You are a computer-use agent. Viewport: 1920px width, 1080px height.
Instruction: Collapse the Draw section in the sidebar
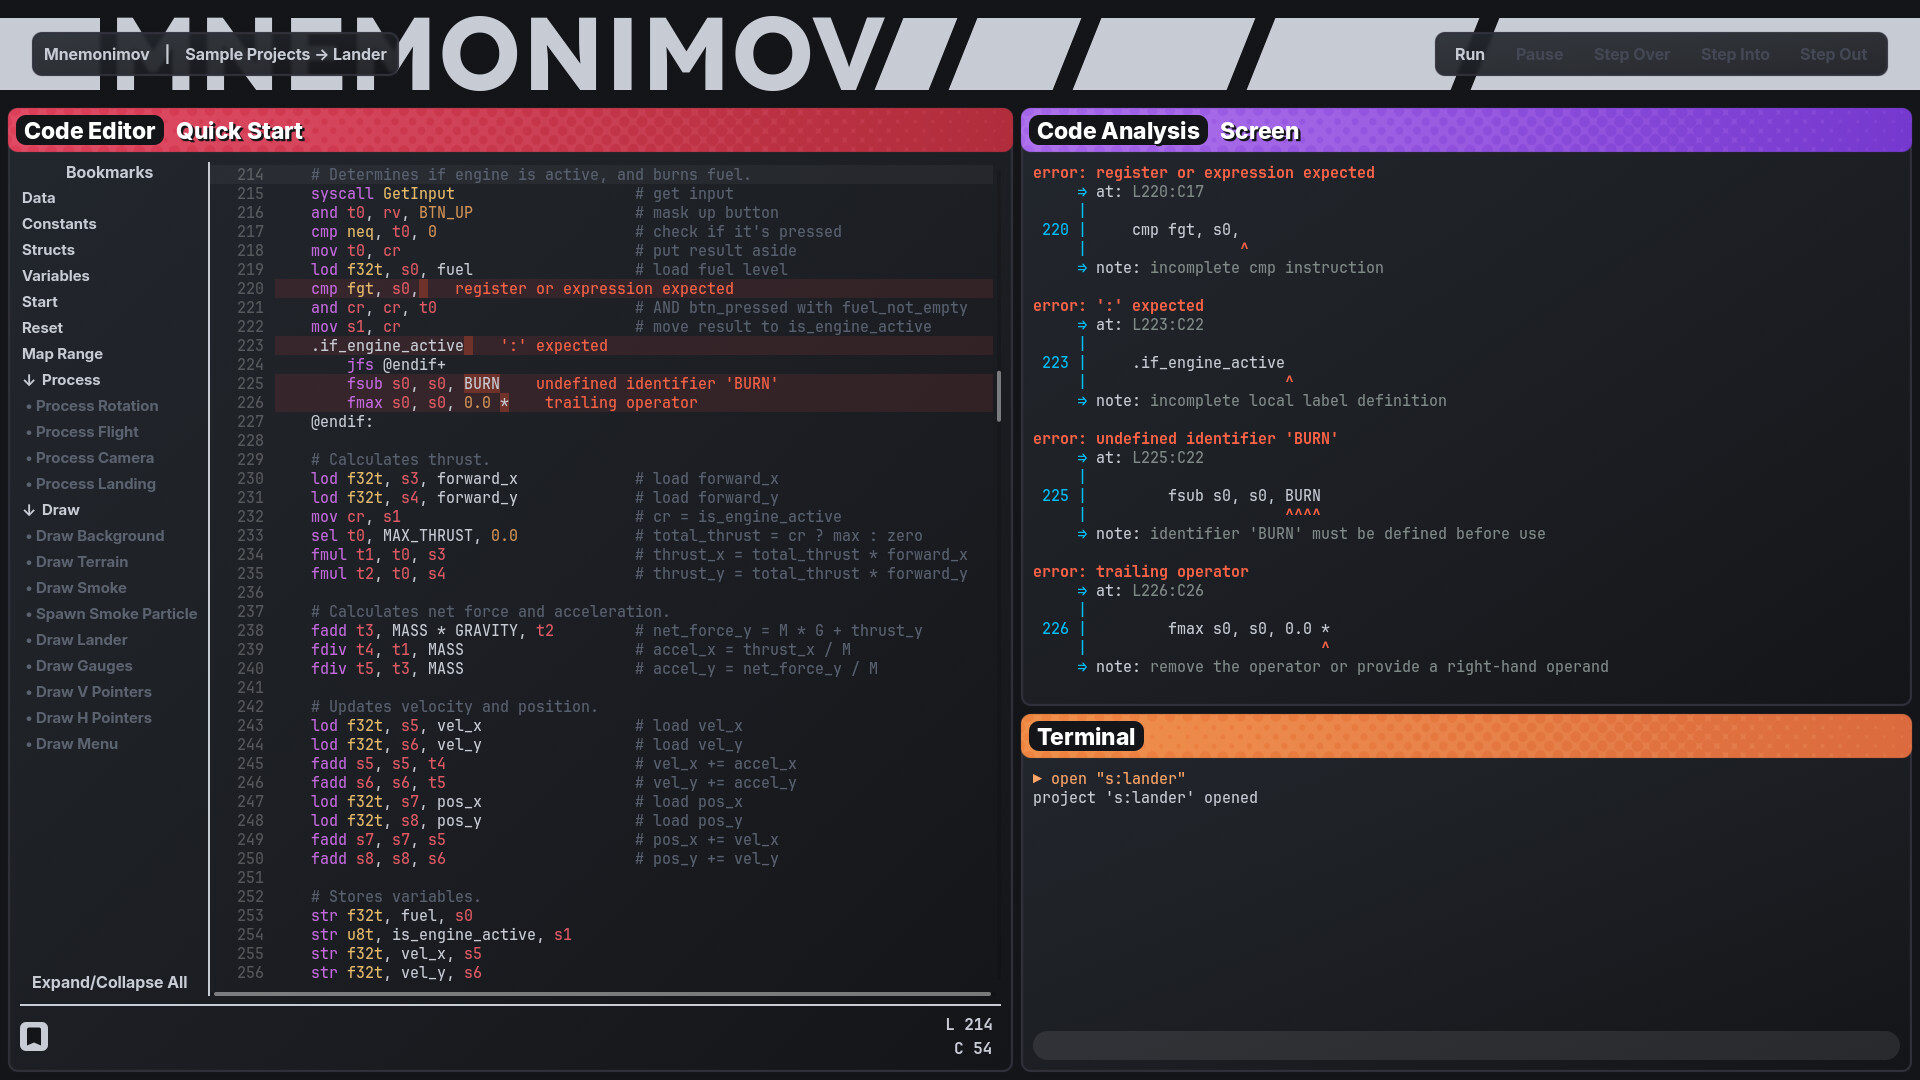(x=50, y=509)
